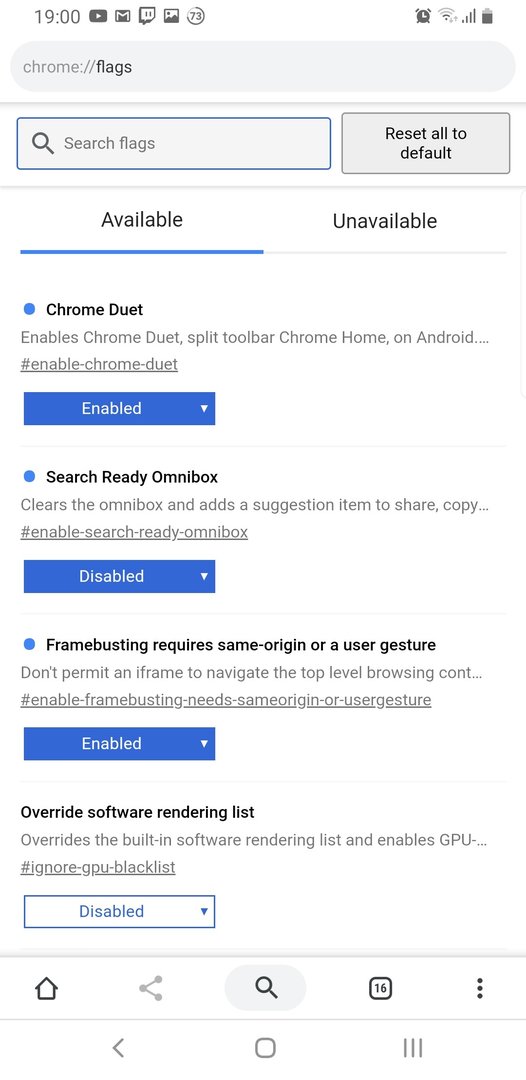This screenshot has height=1080, width=526.
Task: Follow the #ignore-gpu-blacklist link
Action: coord(98,867)
